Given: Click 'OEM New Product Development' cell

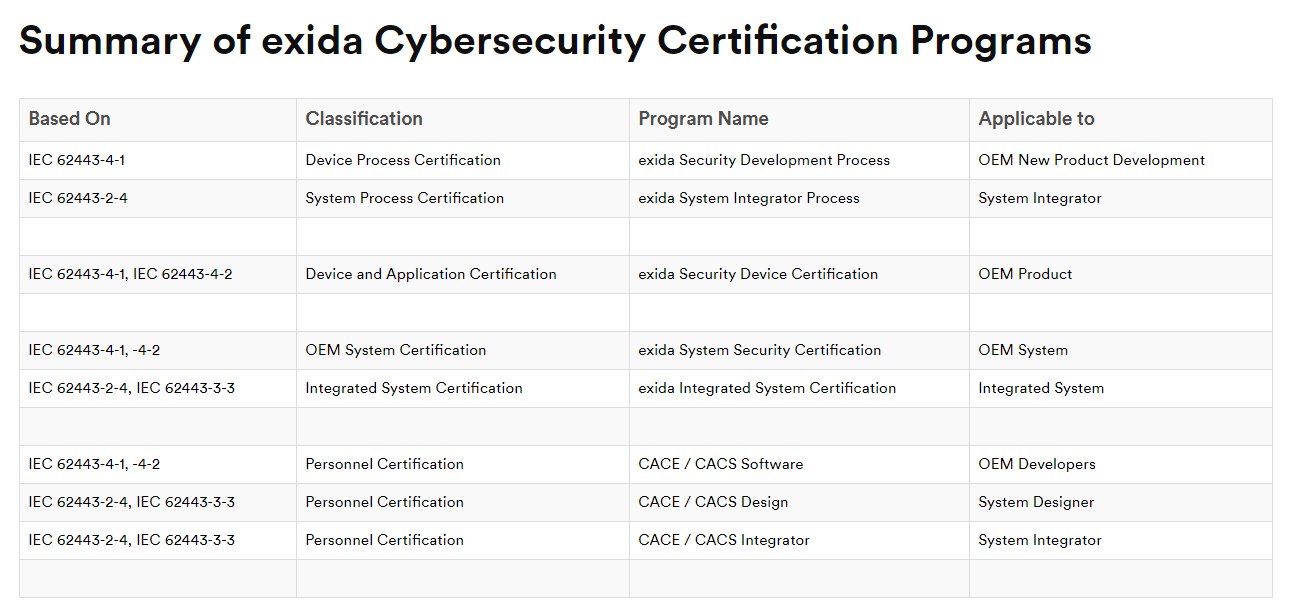Looking at the screenshot, I should coord(1121,160).
